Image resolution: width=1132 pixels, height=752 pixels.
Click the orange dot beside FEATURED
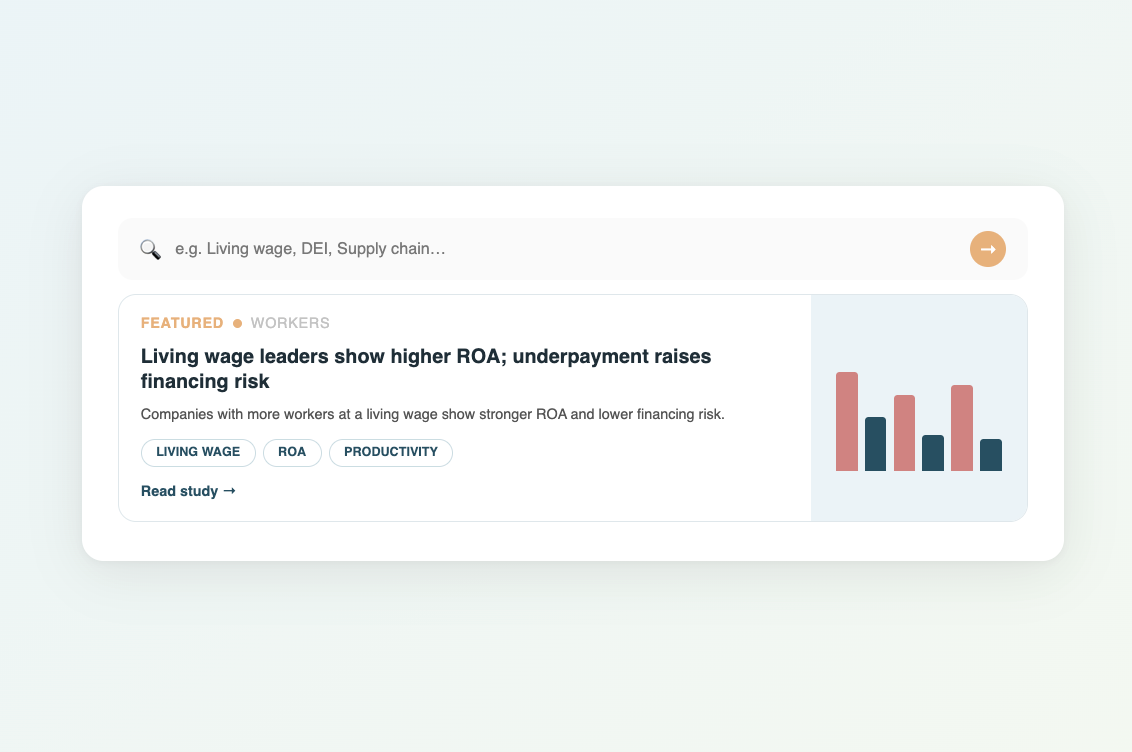(237, 323)
